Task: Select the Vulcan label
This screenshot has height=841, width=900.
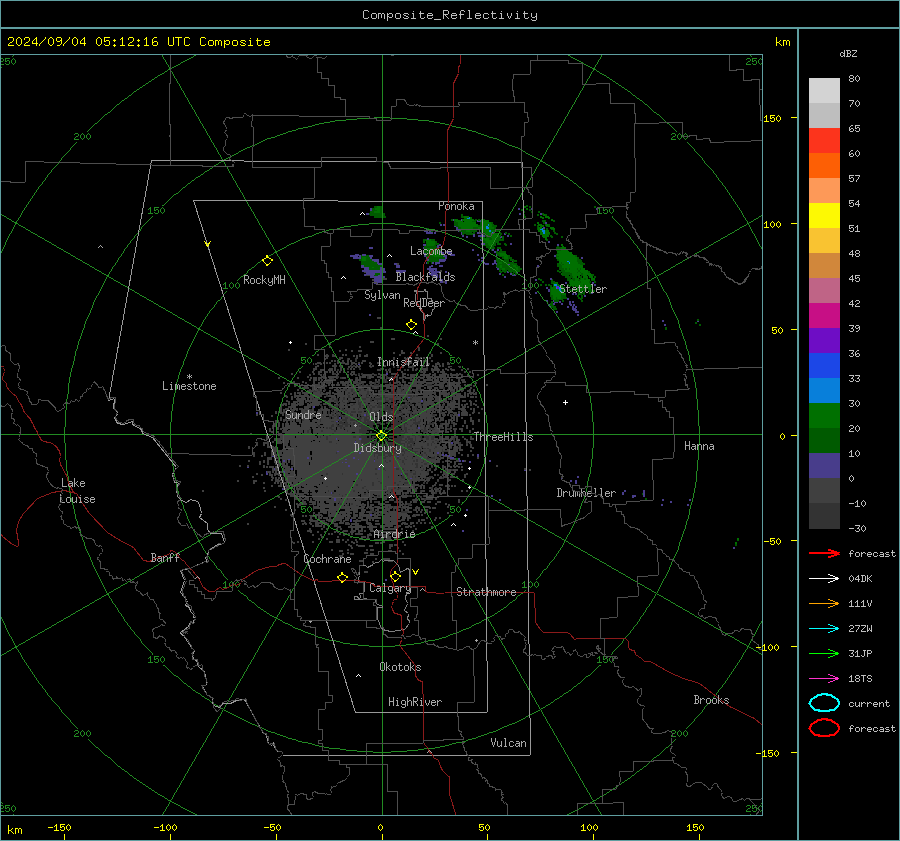Action: 508,743
